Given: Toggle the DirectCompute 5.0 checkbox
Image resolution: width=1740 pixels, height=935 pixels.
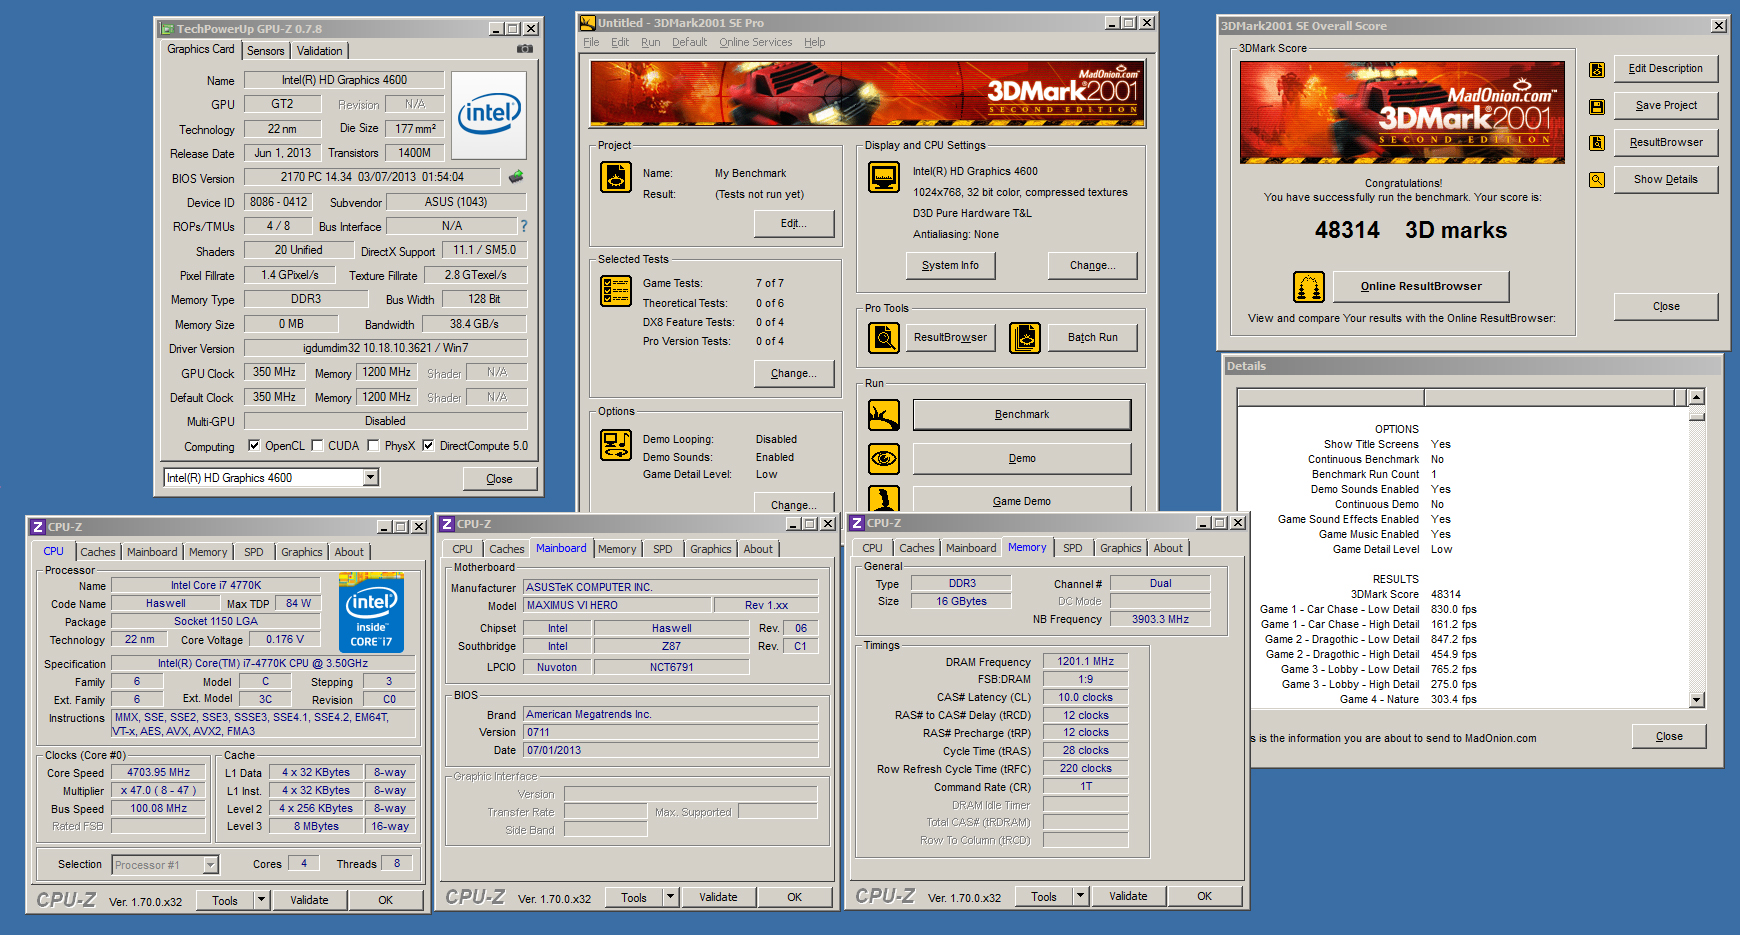Looking at the screenshot, I should point(429,446).
